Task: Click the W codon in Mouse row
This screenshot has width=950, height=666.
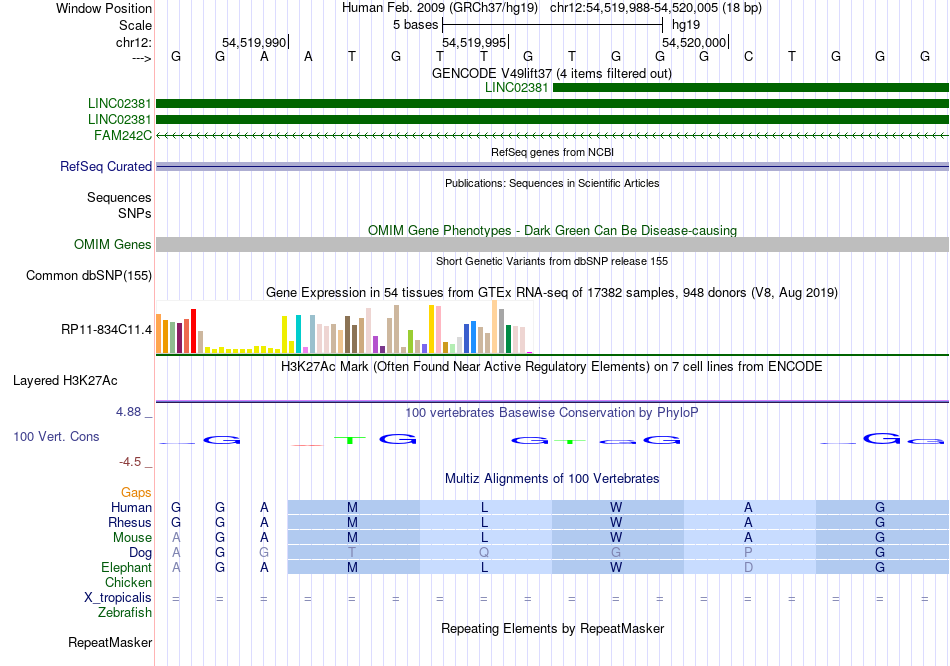Action: tap(616, 538)
